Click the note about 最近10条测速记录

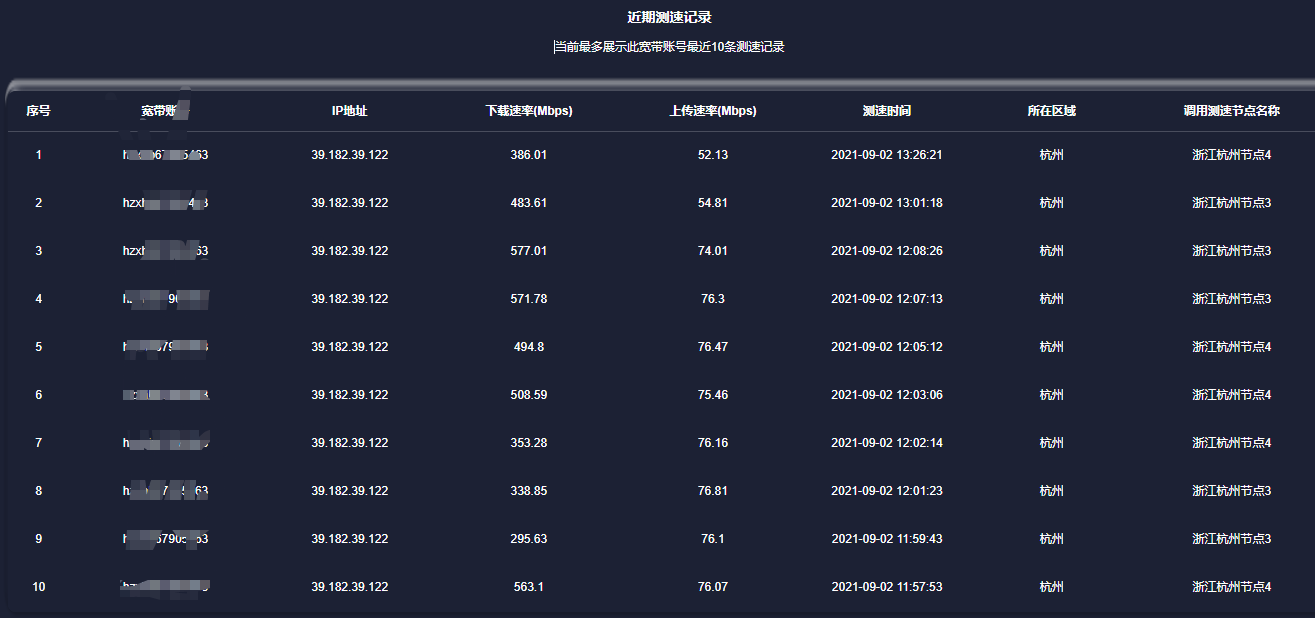[x=669, y=46]
